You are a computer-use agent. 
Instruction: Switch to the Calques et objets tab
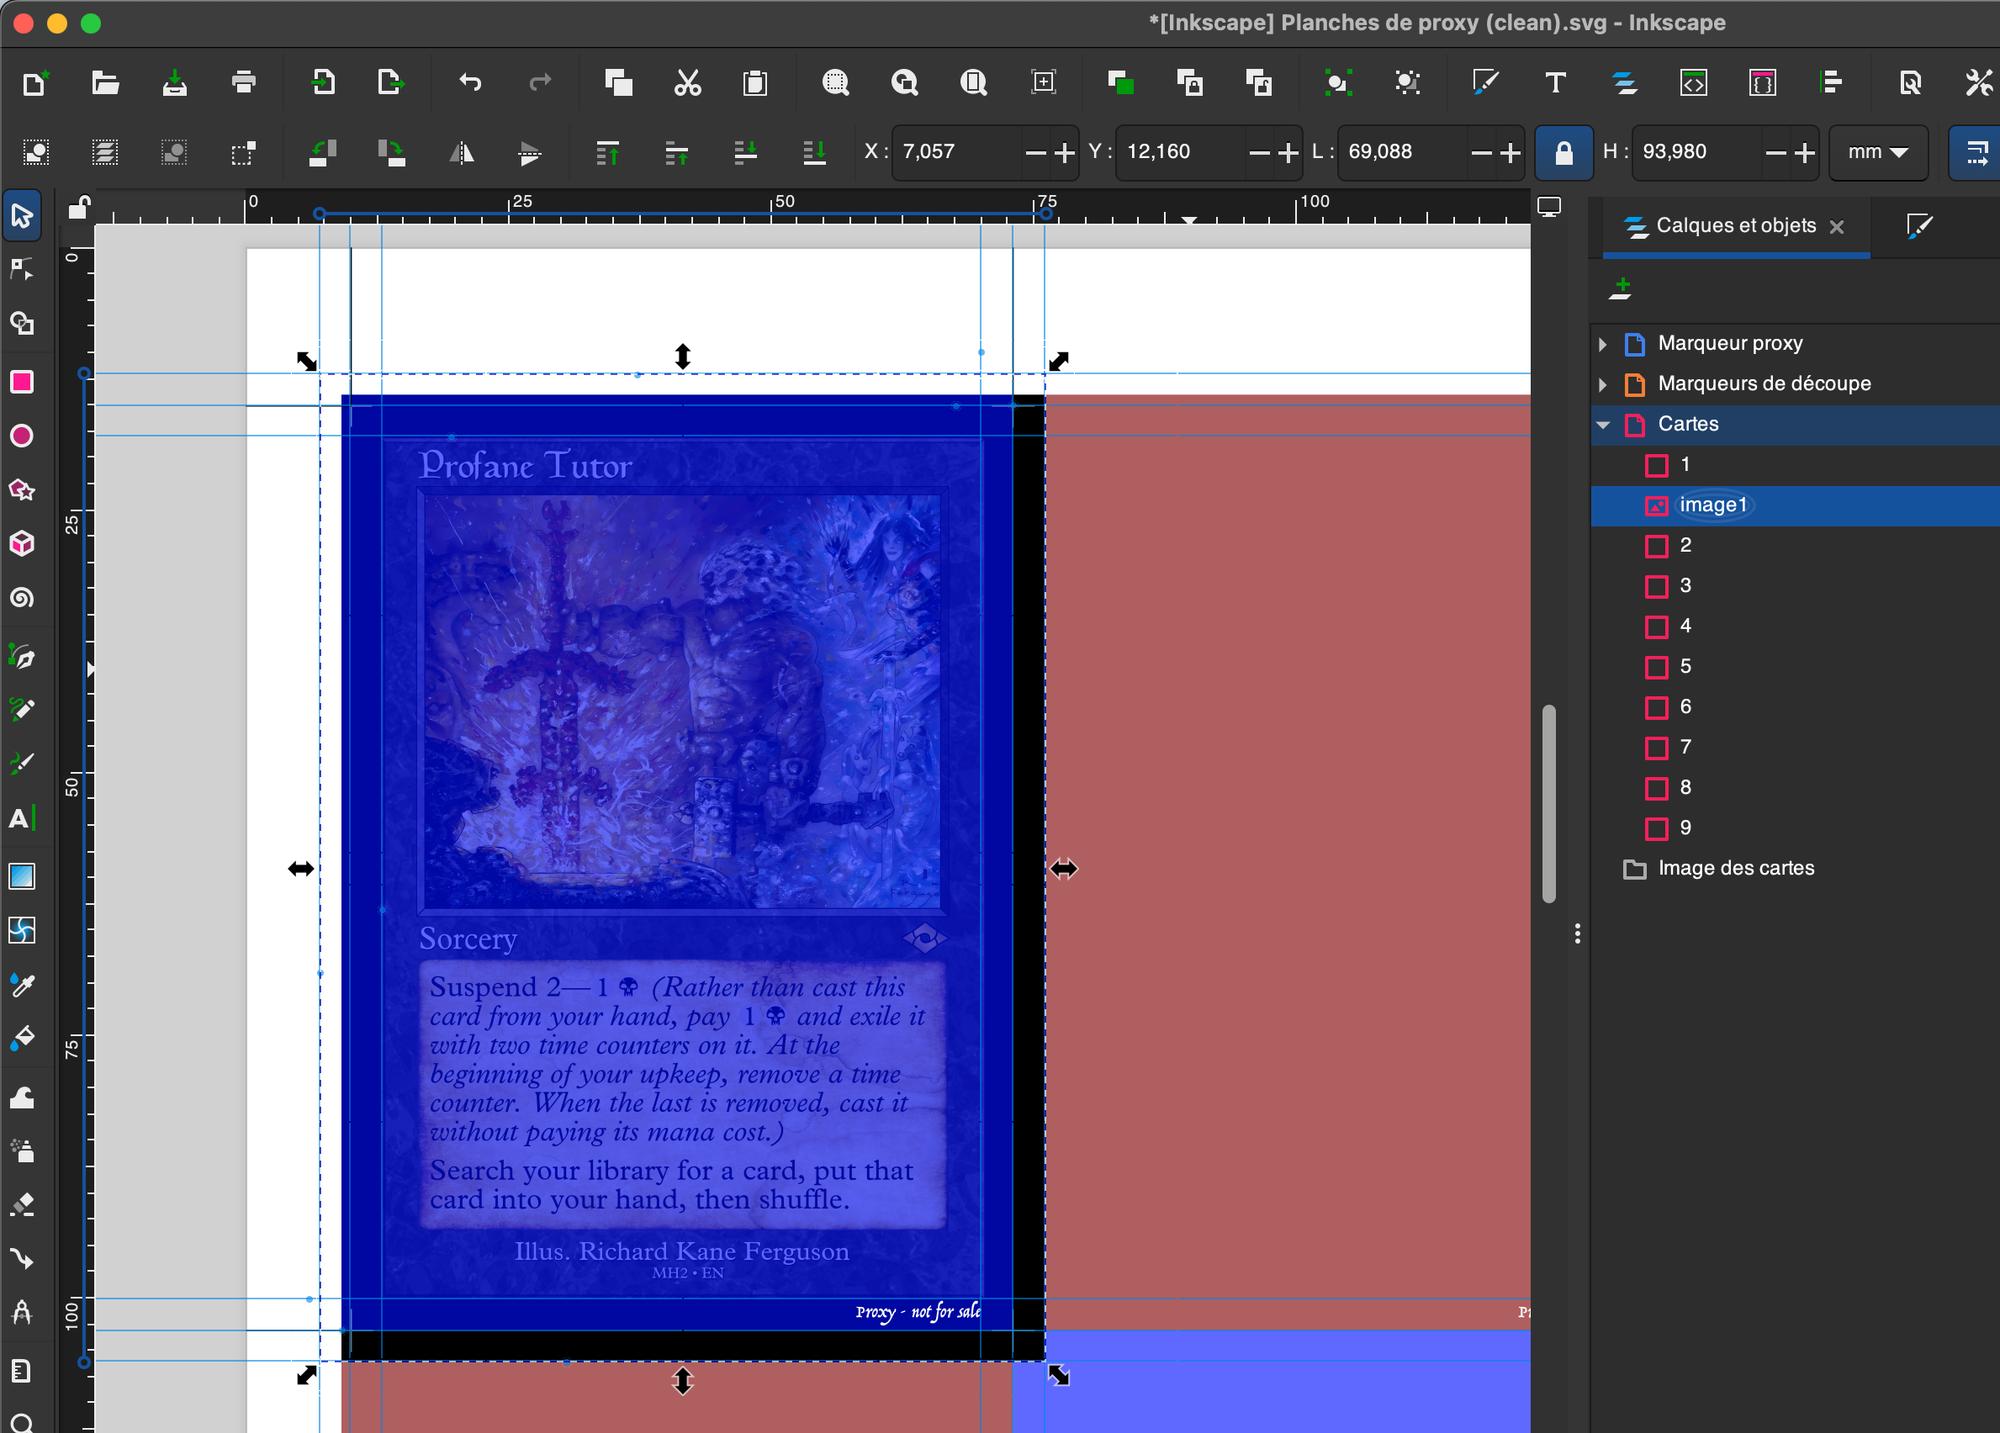coord(1735,226)
